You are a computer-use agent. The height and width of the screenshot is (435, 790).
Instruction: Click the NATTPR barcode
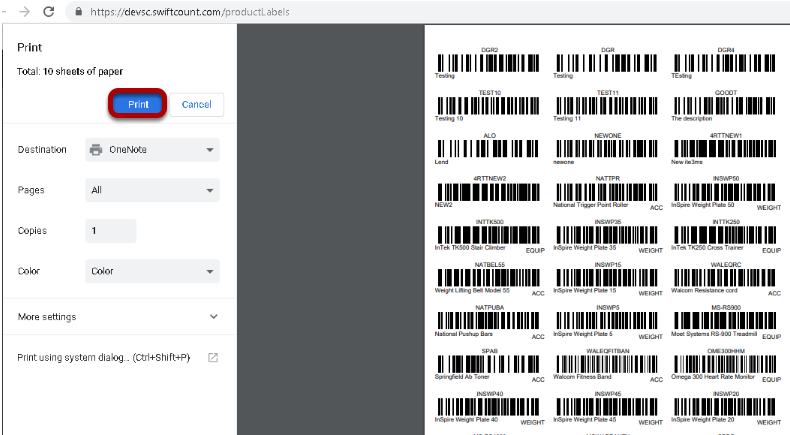click(x=607, y=192)
